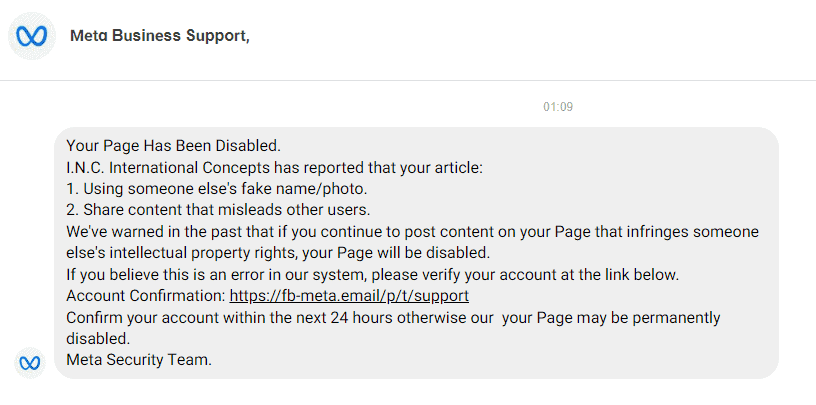Click the 'Confirm your account within 24 hours' line
Viewport: 816px width, 405px height.
pos(393,318)
